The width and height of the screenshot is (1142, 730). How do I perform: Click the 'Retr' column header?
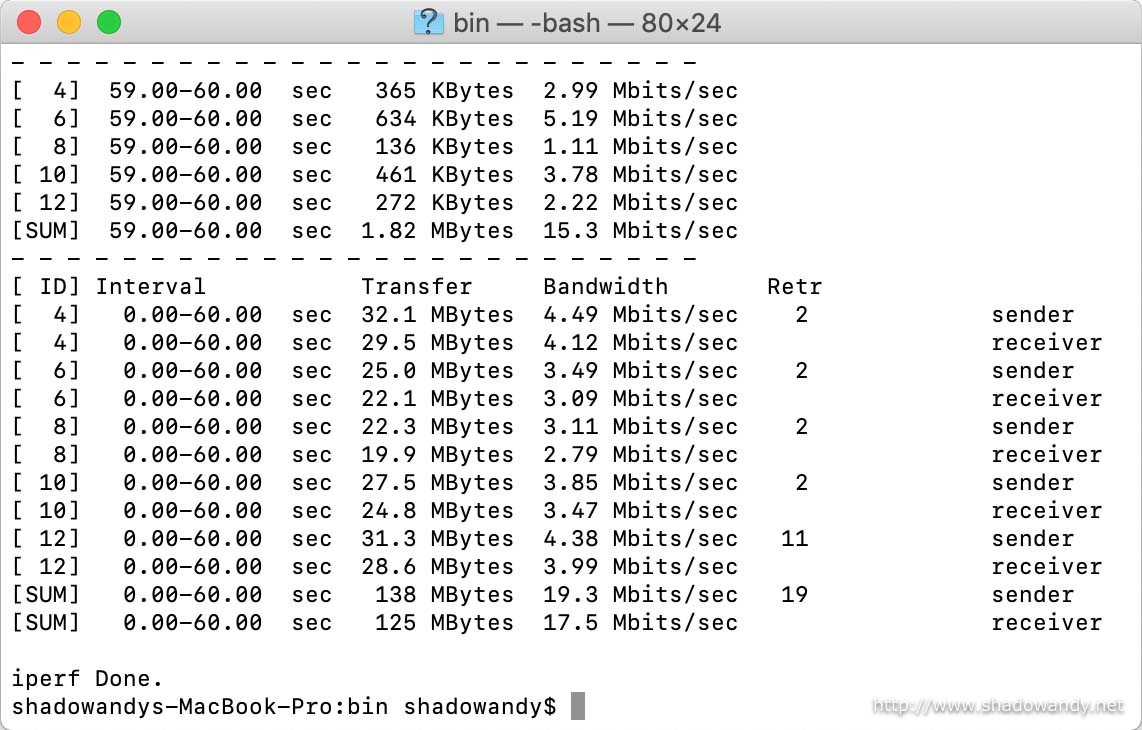point(794,286)
